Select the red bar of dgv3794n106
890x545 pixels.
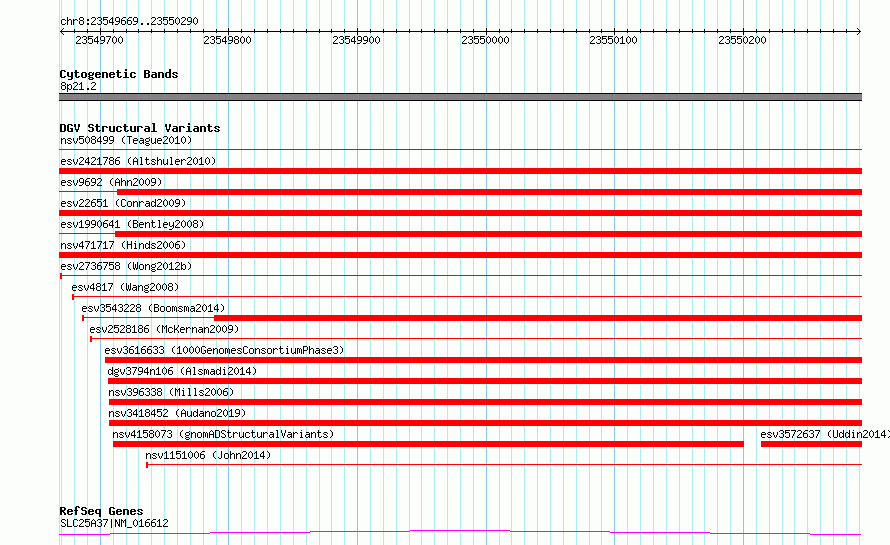485,381
